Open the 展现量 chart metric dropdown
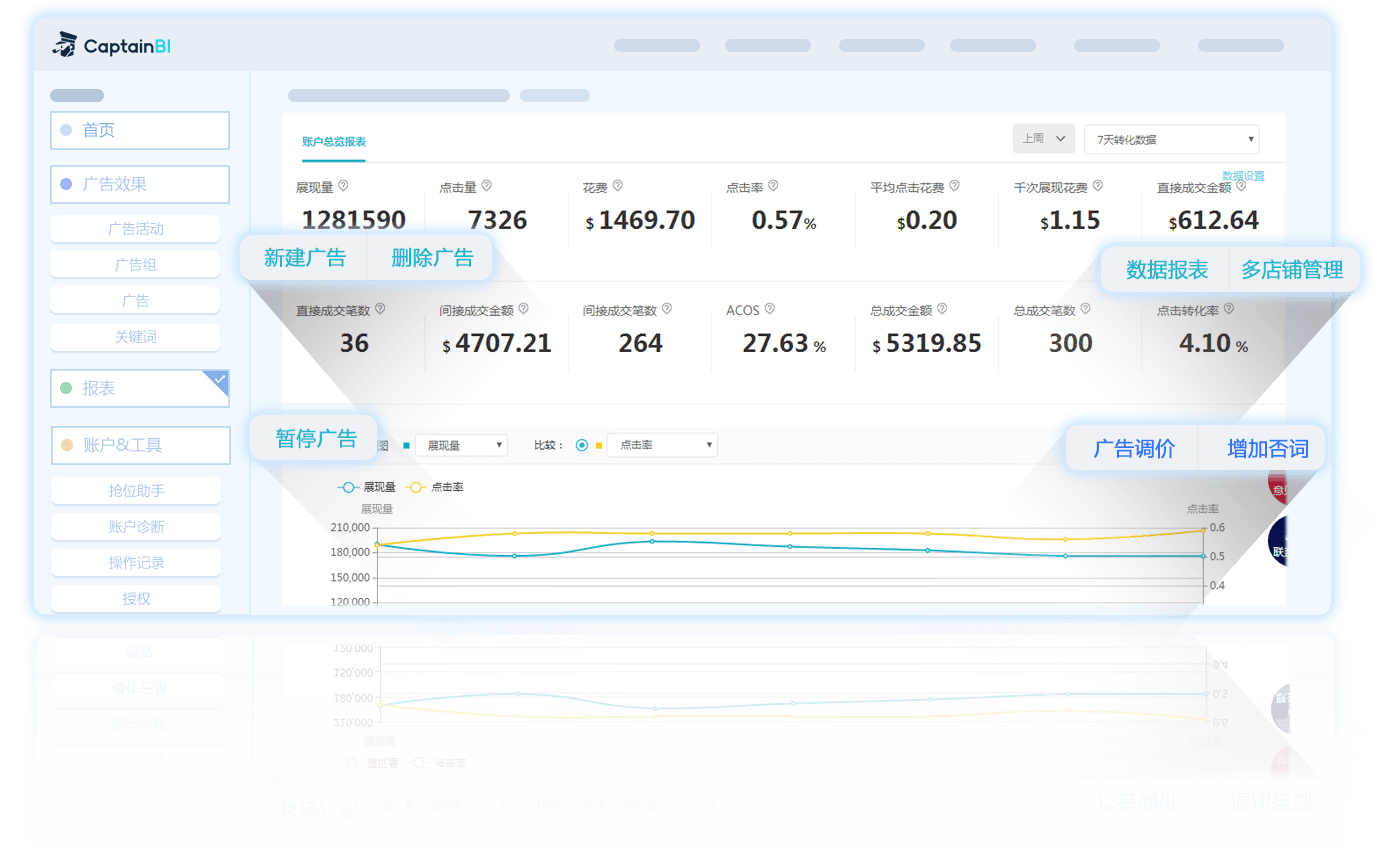The image size is (1375, 848). pos(461,445)
